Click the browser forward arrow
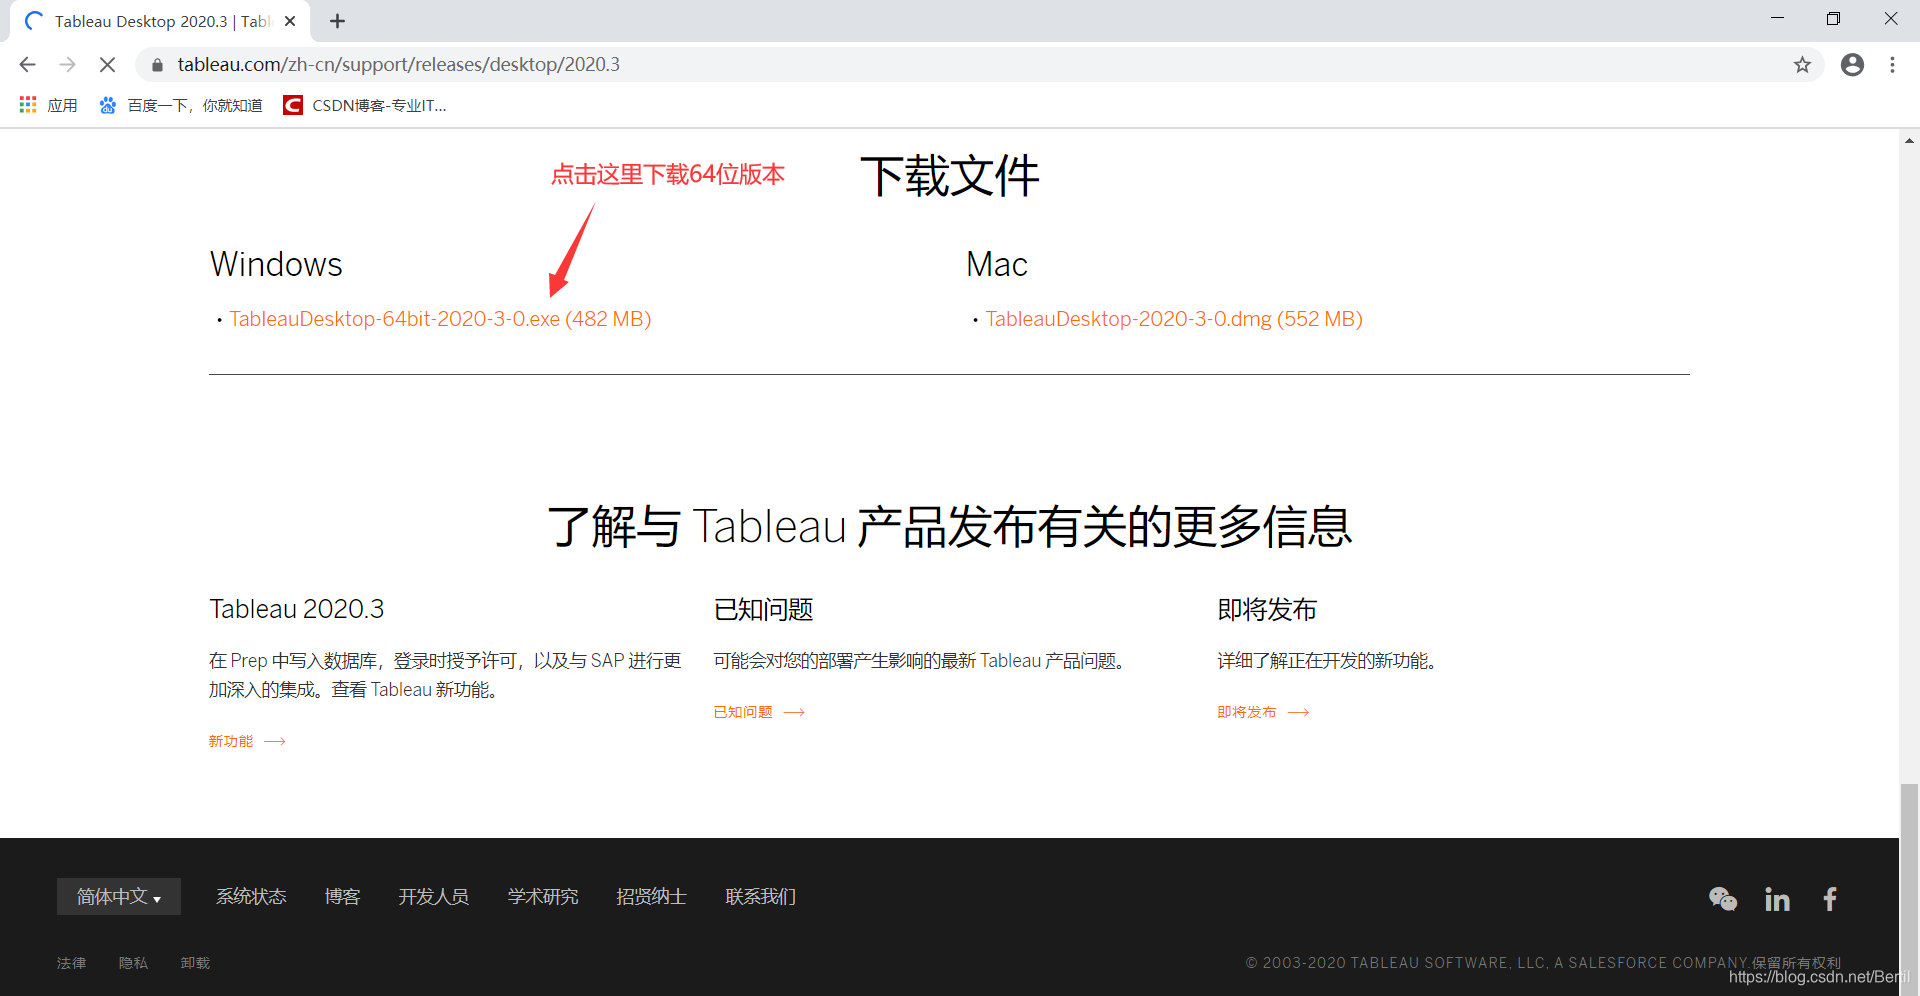 pyautogui.click(x=67, y=65)
